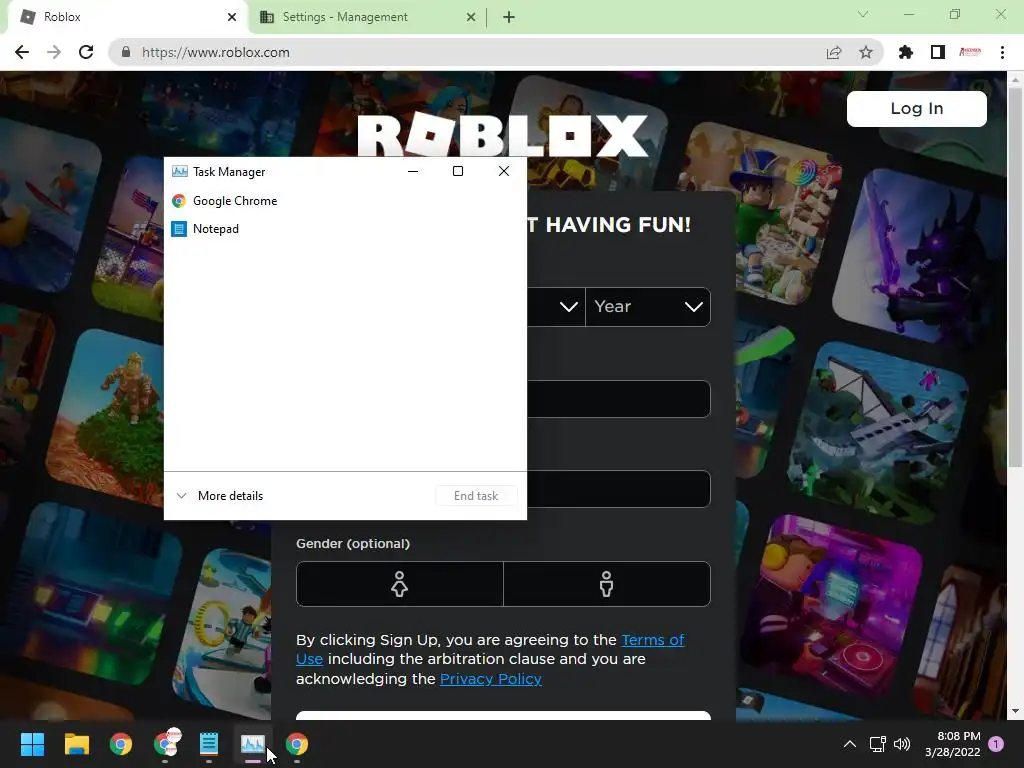The image size is (1024, 768).
Task: Click End task in Task Manager
Action: coord(476,496)
